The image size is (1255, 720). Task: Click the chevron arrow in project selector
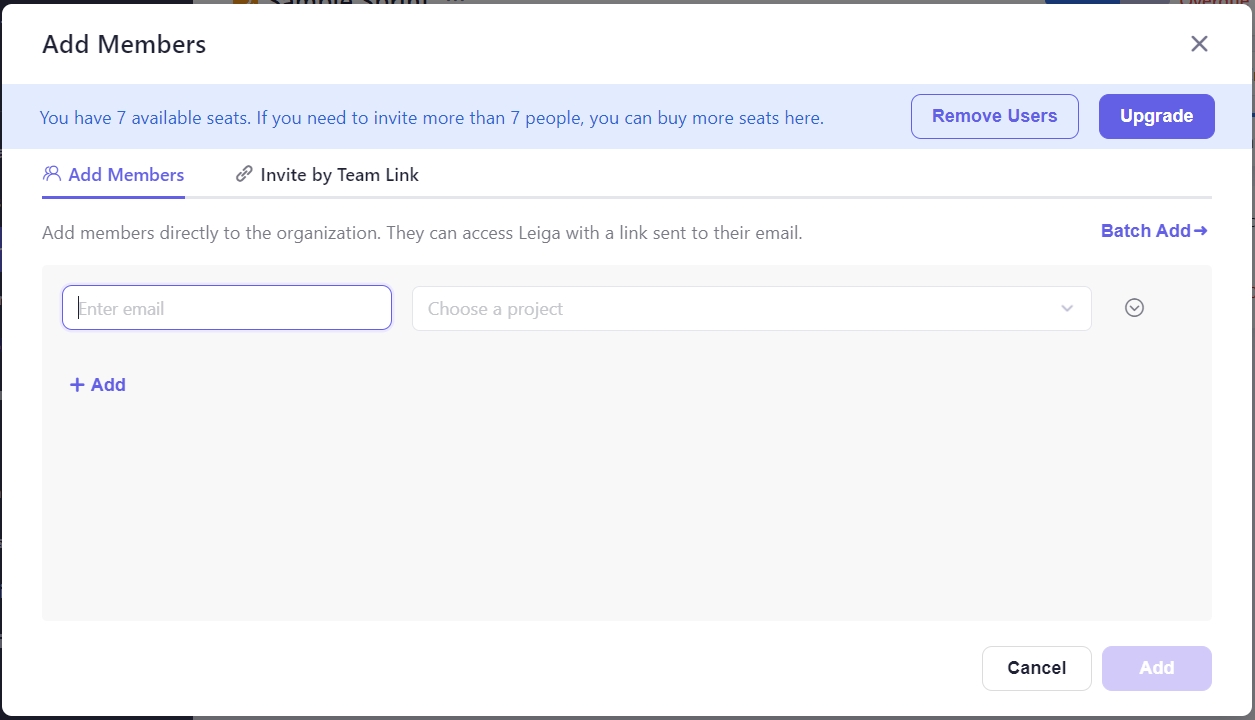(1067, 308)
